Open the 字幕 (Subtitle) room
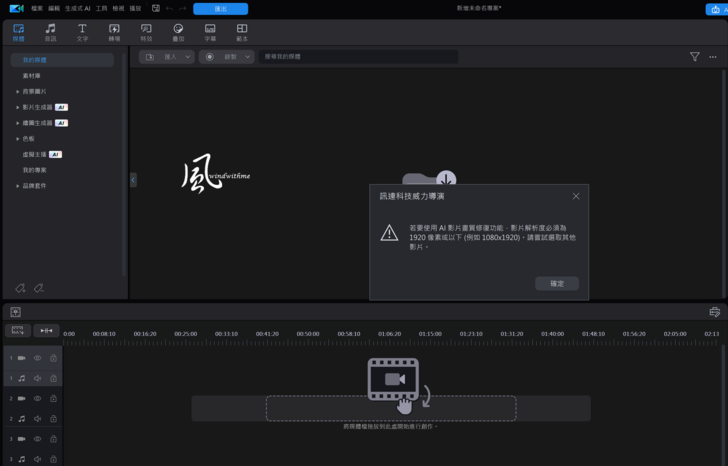Viewport: 728px width, 466px height. 210,32
